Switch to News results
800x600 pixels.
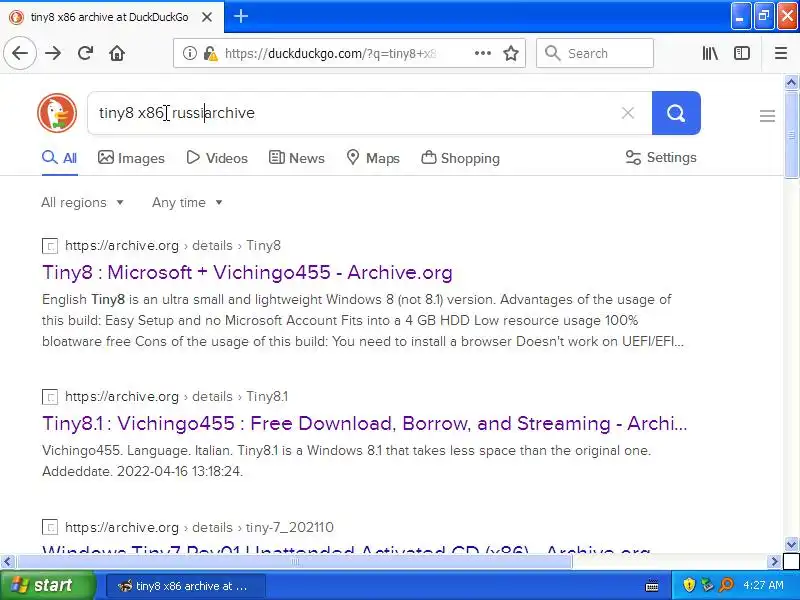point(297,158)
